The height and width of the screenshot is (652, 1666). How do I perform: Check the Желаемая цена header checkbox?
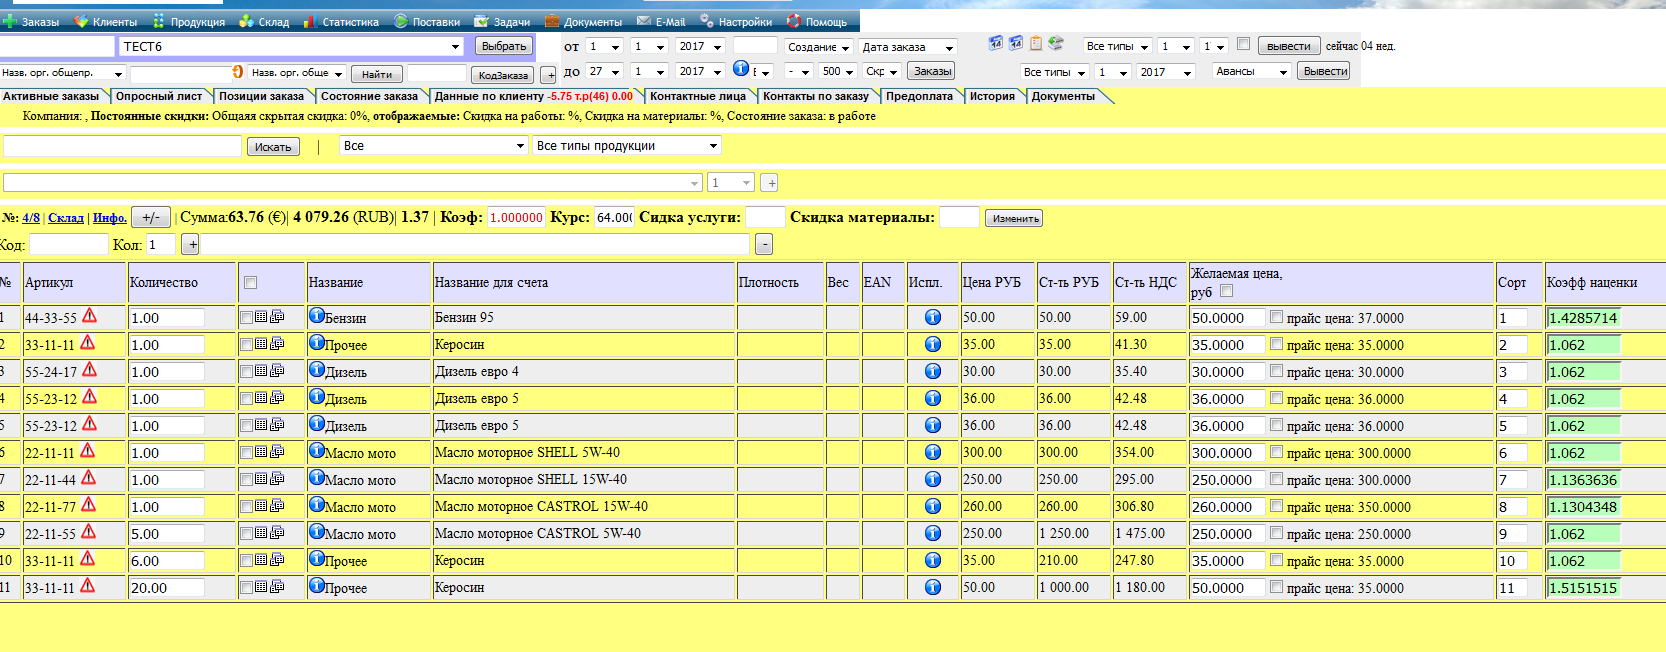click(x=1227, y=291)
